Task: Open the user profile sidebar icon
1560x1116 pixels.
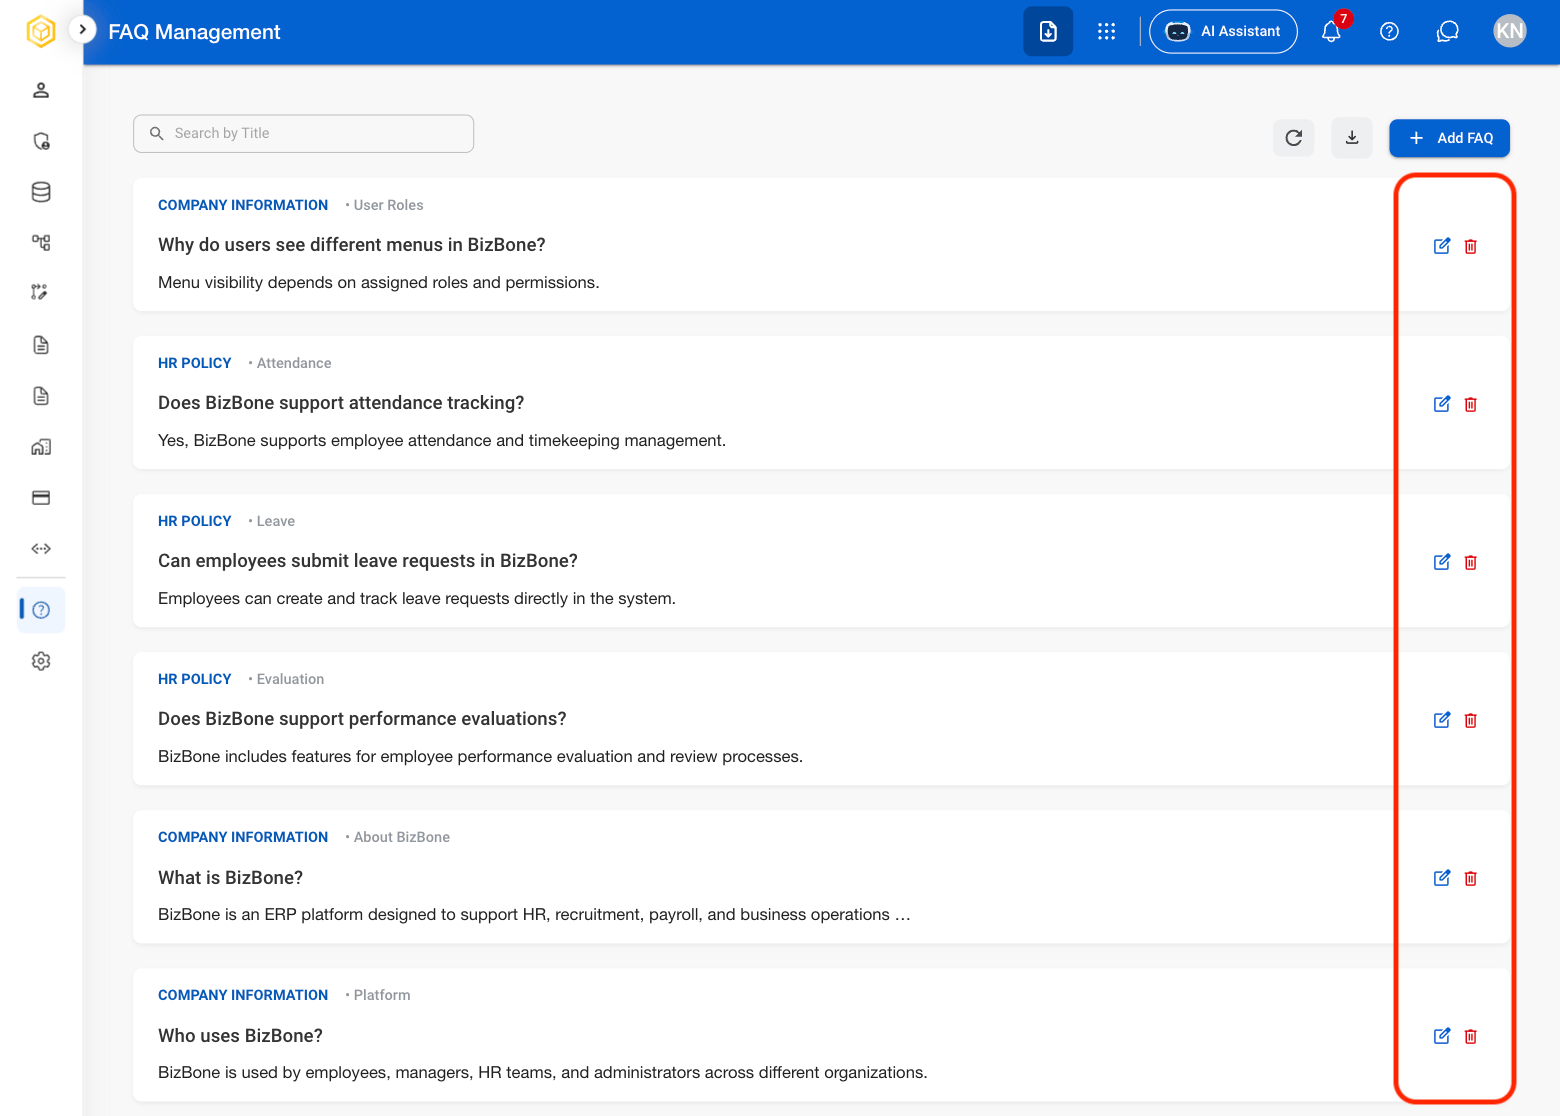Action: click(41, 91)
